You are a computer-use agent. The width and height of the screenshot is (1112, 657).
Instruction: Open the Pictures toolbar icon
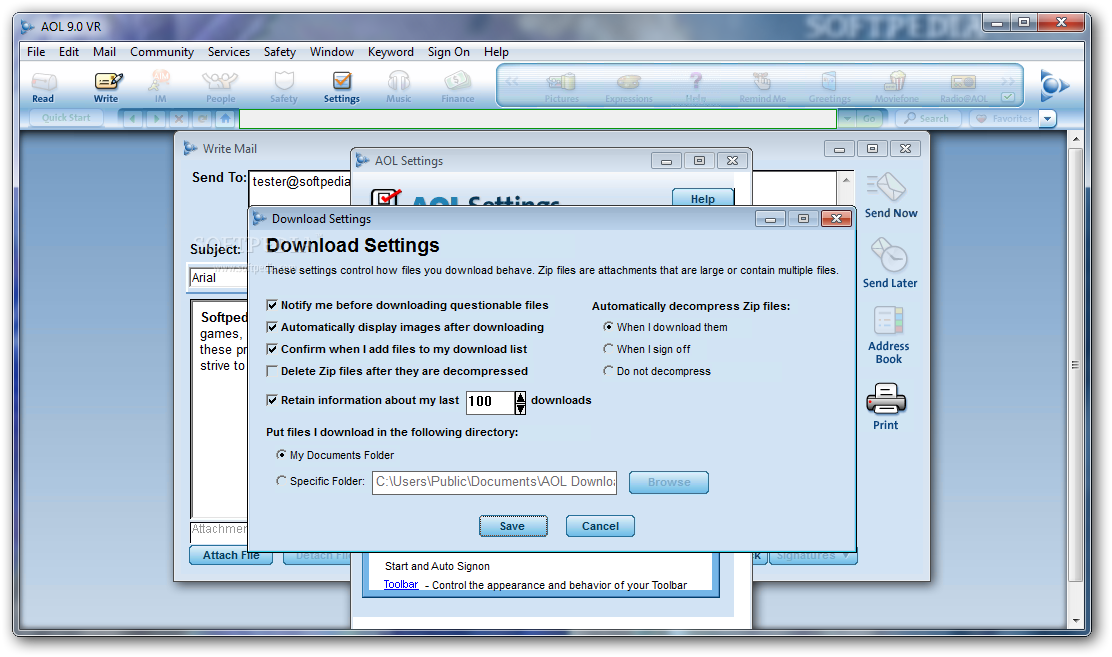(562, 87)
